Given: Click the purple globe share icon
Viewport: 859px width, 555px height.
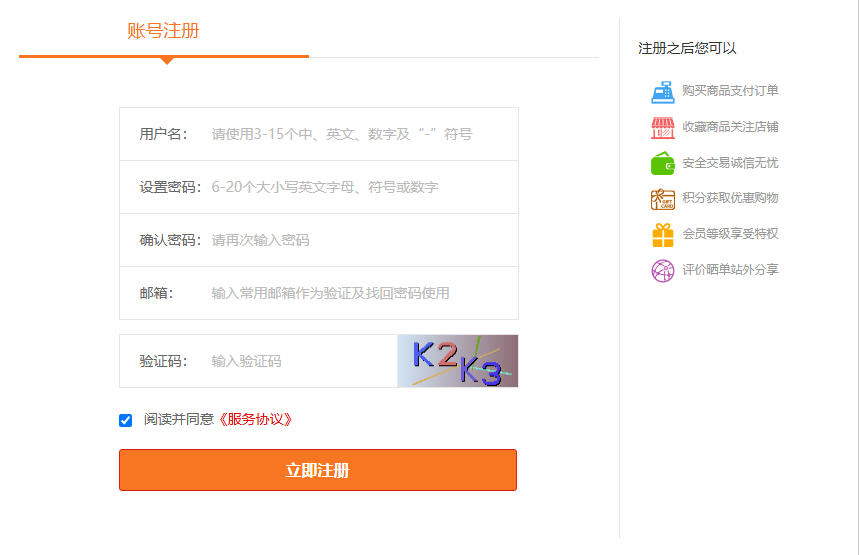Looking at the screenshot, I should click(662, 270).
